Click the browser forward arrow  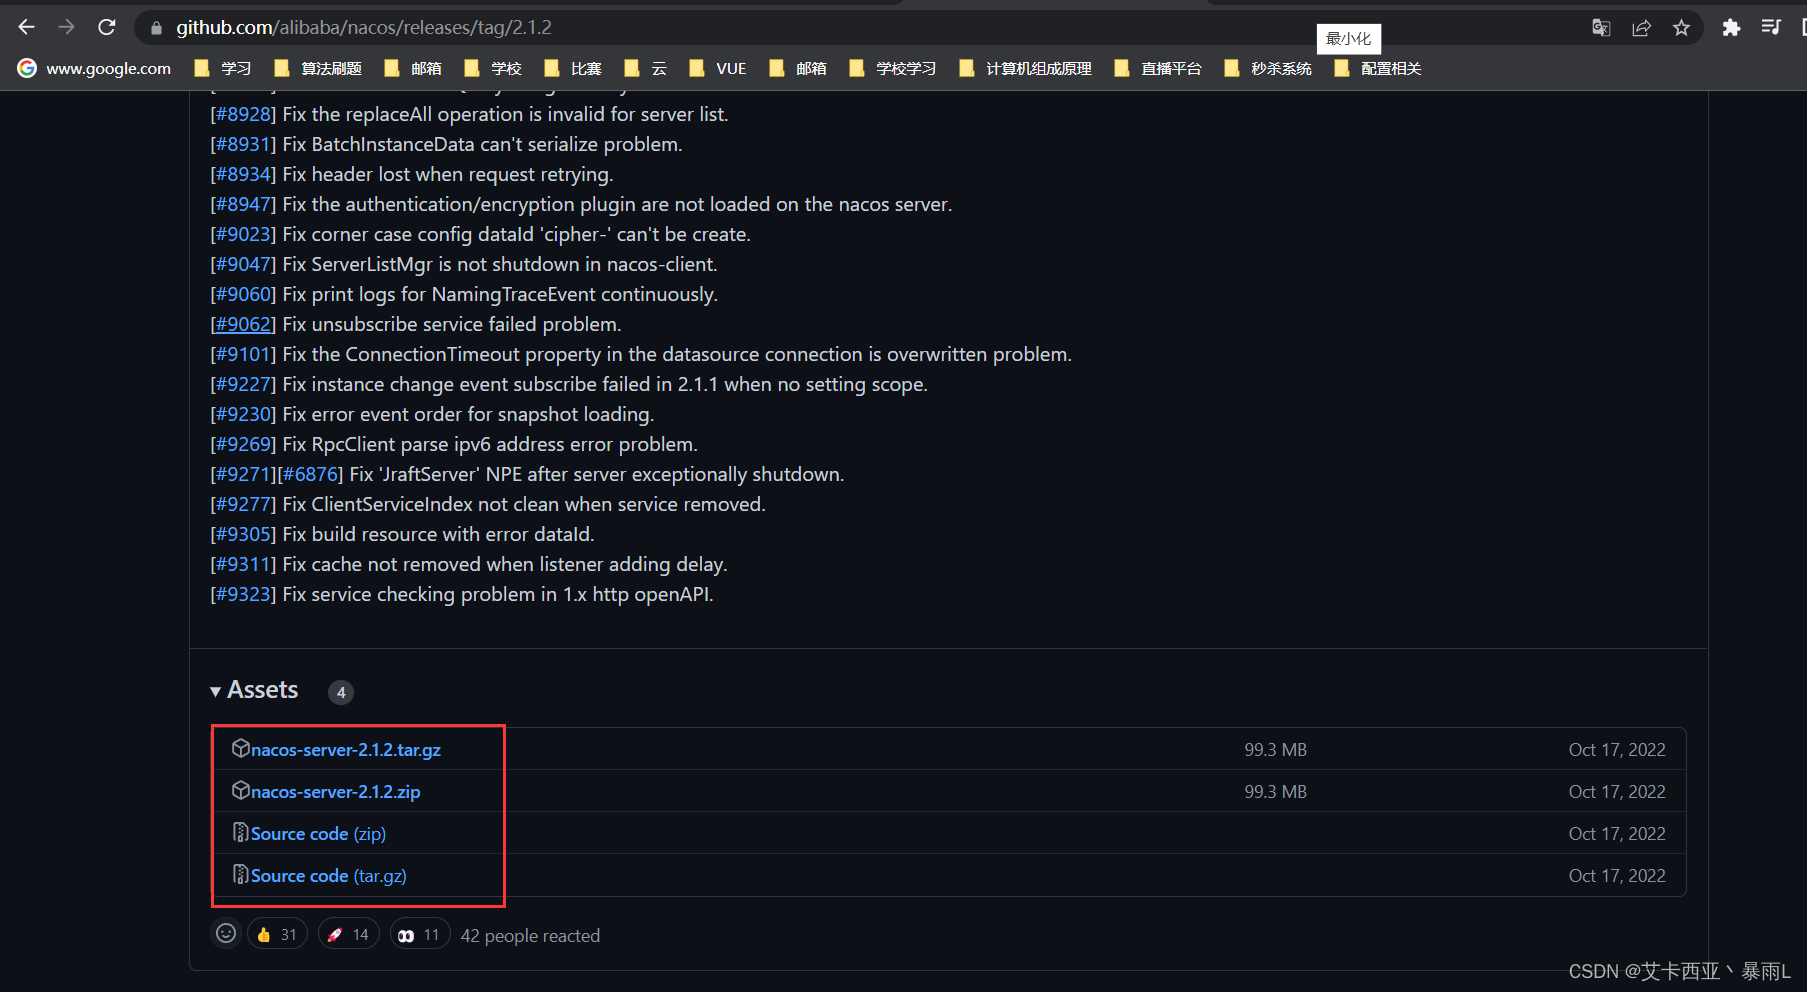67,27
